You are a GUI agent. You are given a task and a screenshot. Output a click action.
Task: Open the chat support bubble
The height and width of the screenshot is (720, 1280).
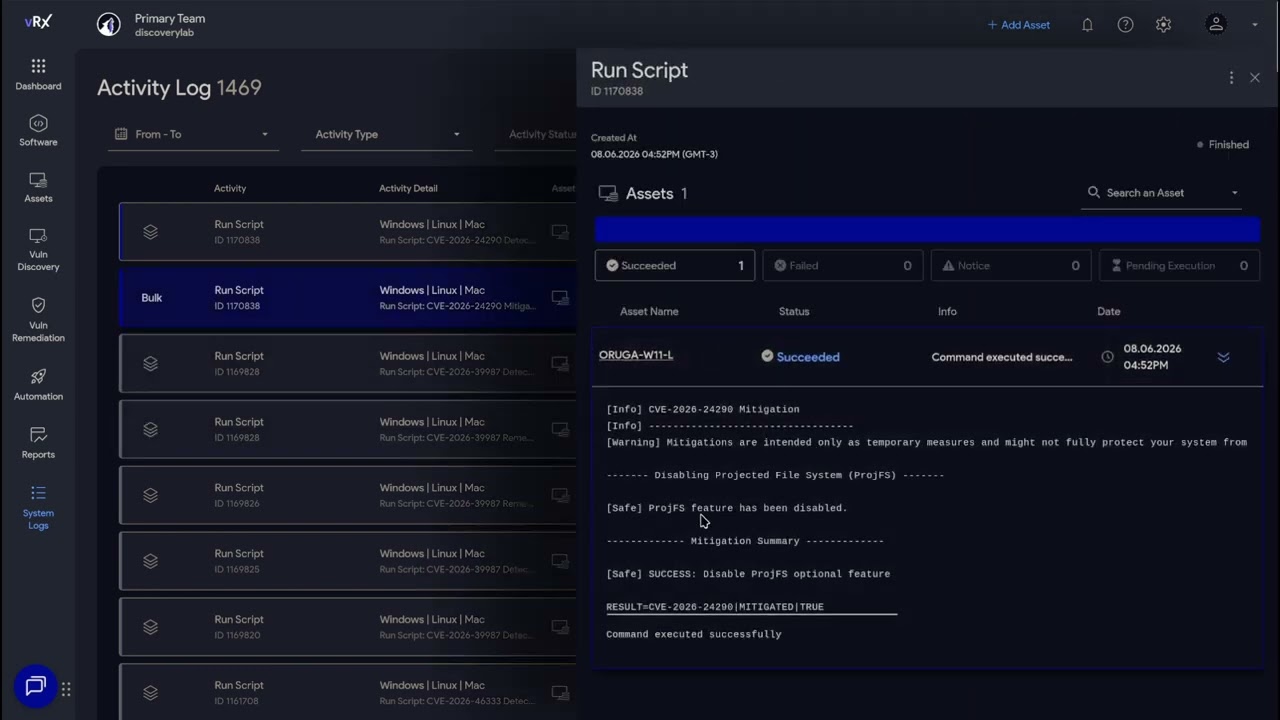pyautogui.click(x=36, y=686)
